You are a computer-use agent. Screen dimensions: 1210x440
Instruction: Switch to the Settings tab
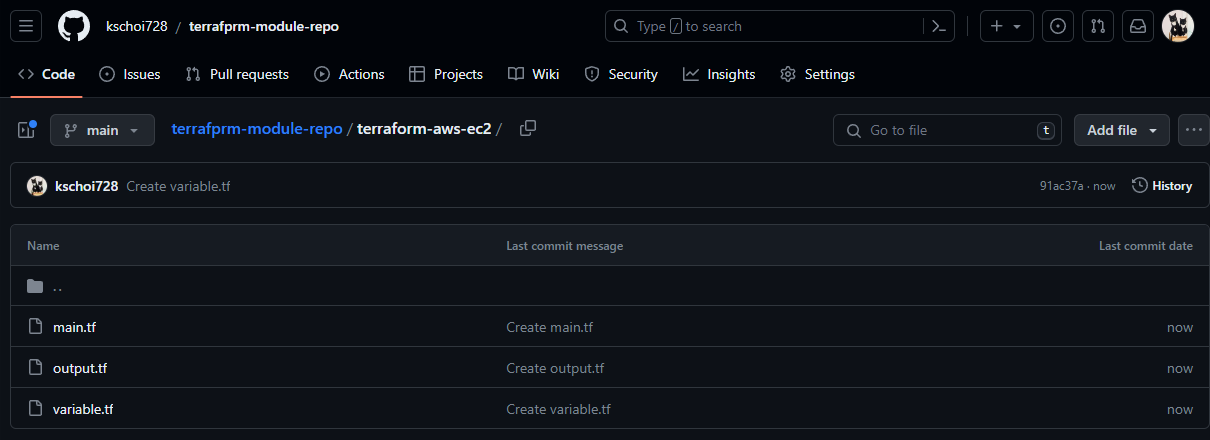tap(817, 74)
